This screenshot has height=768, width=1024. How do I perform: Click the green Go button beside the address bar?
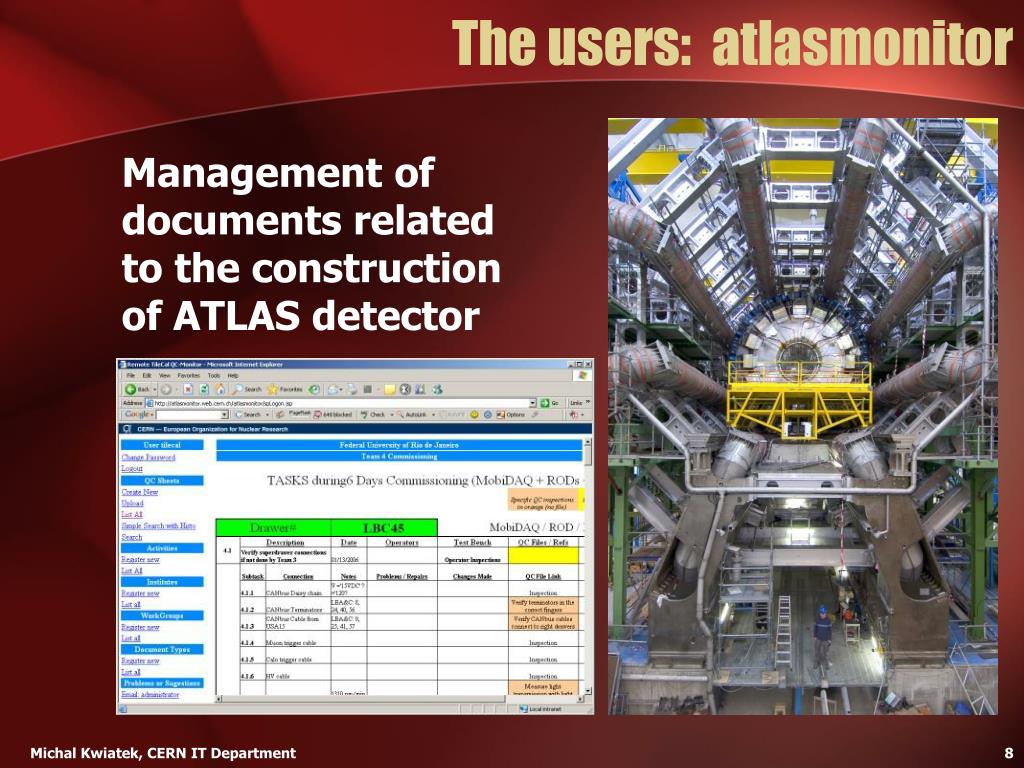pyautogui.click(x=550, y=403)
